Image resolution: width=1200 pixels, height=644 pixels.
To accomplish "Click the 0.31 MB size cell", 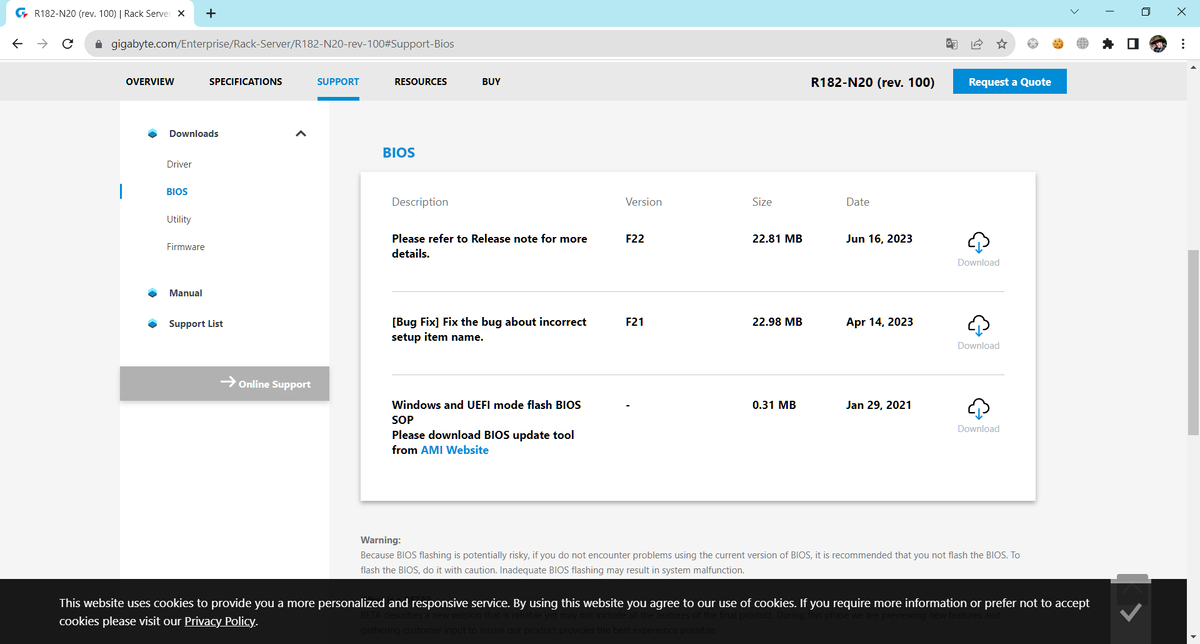I will (774, 405).
